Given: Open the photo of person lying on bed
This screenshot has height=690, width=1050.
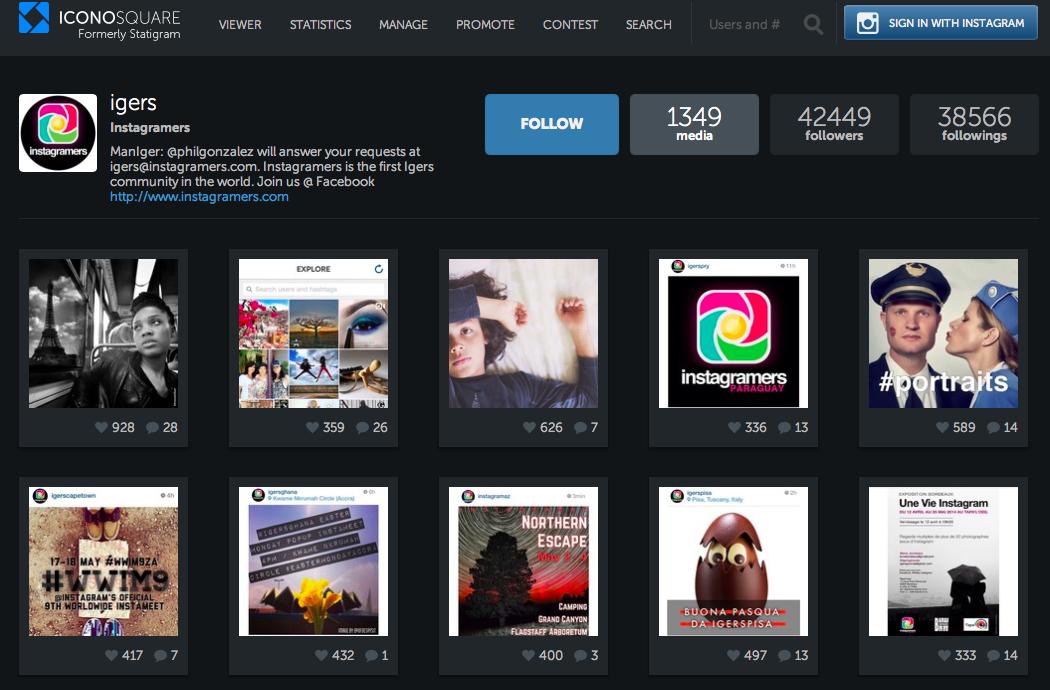Looking at the screenshot, I should 523,334.
